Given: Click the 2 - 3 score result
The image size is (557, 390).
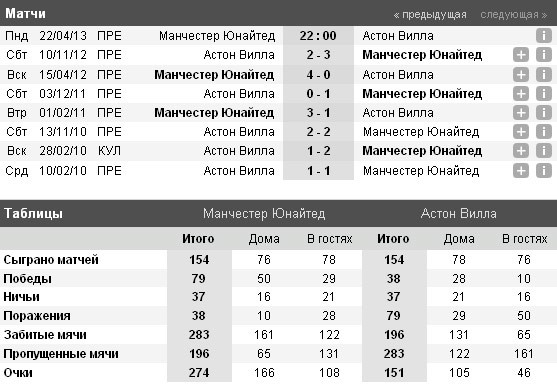Looking at the screenshot, I should [x=318, y=55].
